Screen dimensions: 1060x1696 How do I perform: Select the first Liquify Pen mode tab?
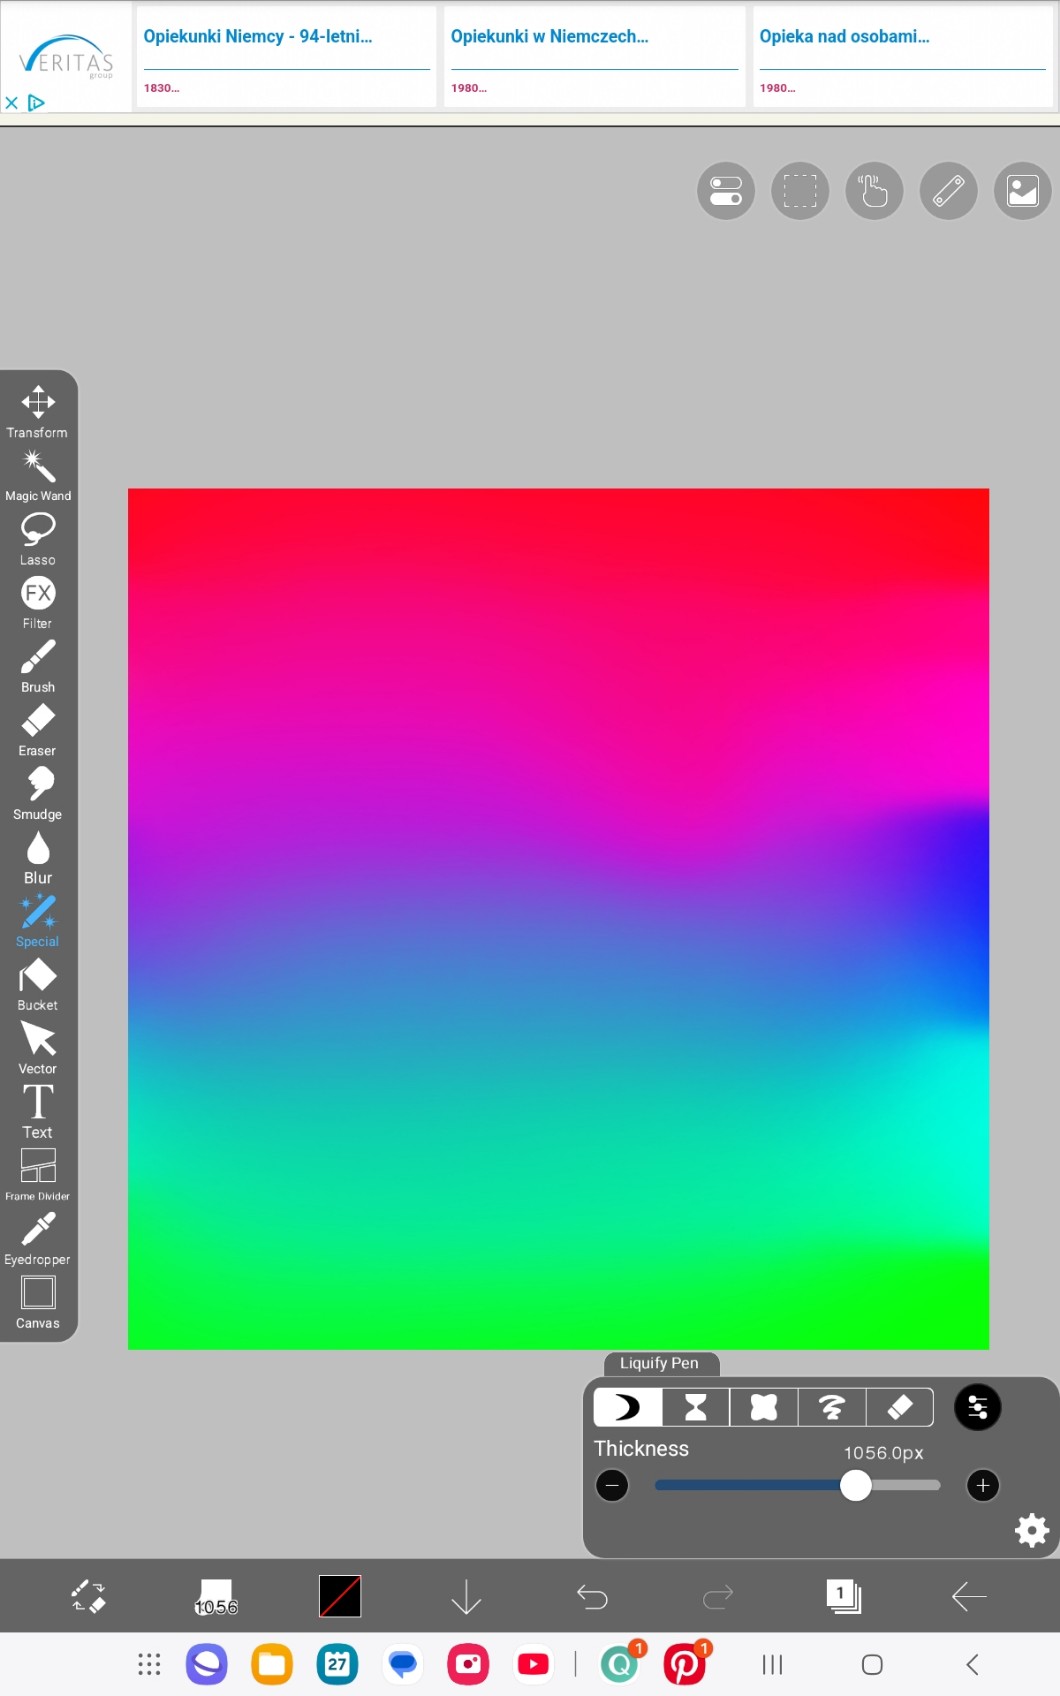pos(628,1408)
